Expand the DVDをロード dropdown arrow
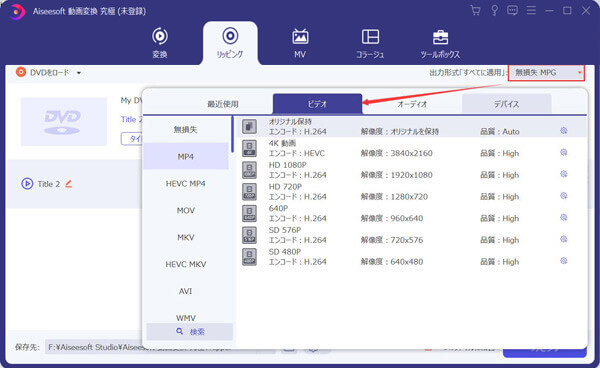Image resolution: width=600 pixels, height=368 pixels. click(x=78, y=73)
